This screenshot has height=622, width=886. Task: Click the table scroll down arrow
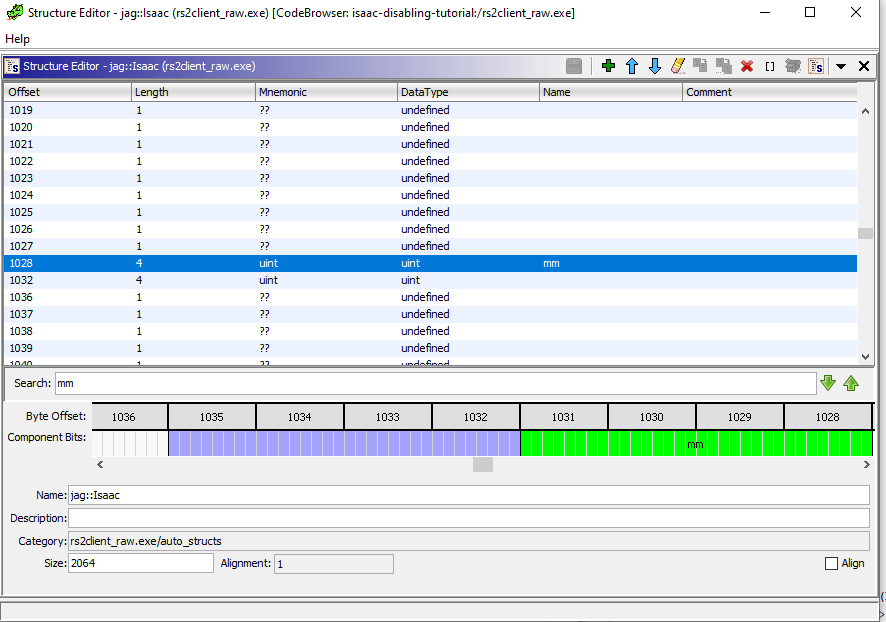click(865, 356)
